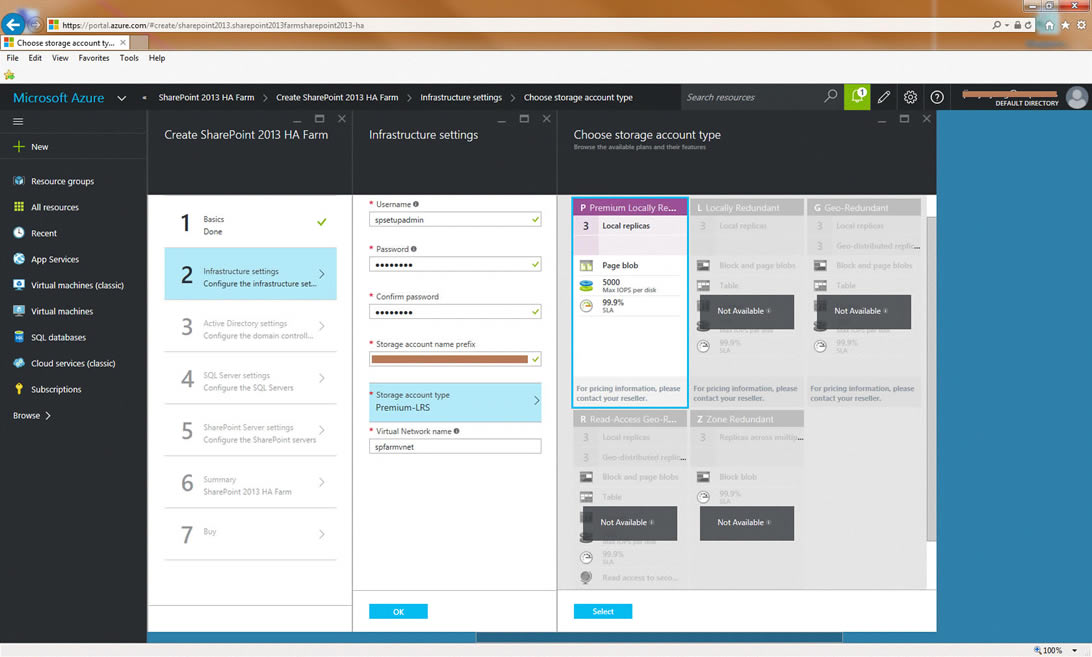Open step 2 Infrastructure settings

click(250, 274)
